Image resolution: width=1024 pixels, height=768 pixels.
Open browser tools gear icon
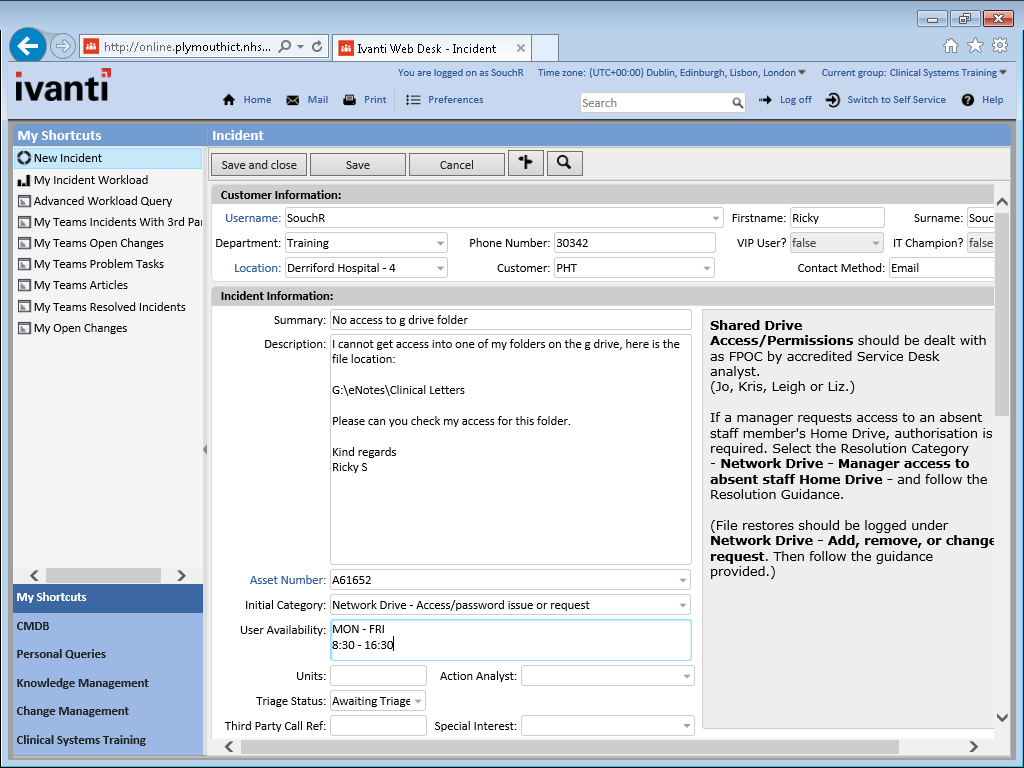(x=1000, y=46)
